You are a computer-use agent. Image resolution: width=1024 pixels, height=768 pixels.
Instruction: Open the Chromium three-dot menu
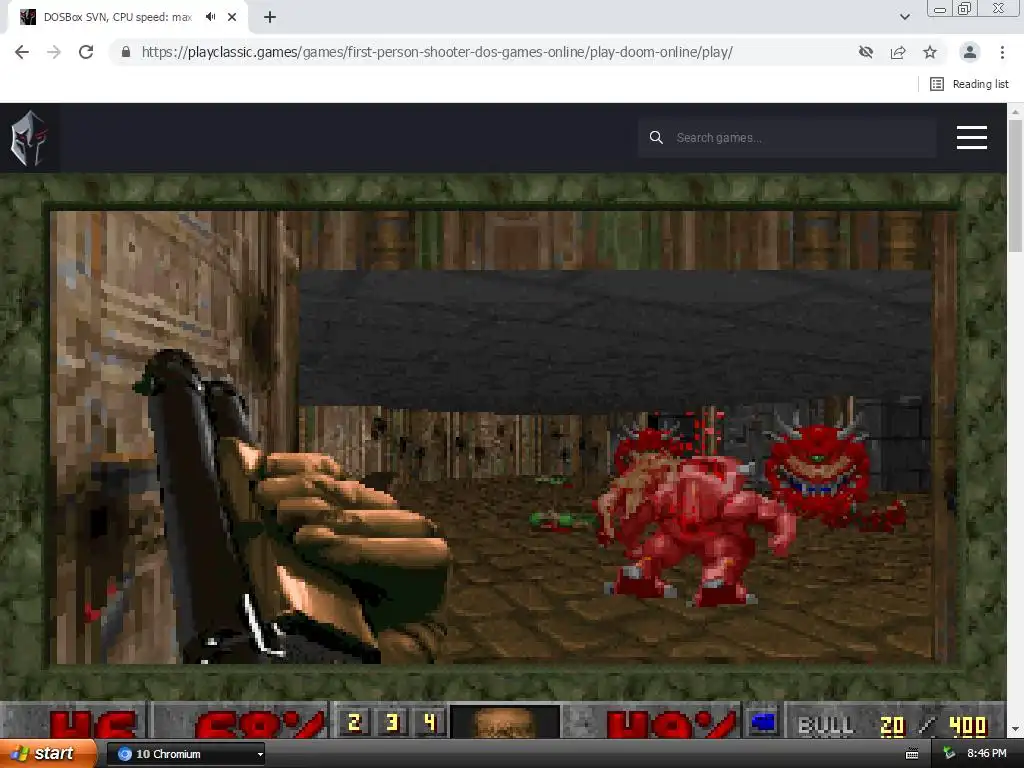[1002, 52]
